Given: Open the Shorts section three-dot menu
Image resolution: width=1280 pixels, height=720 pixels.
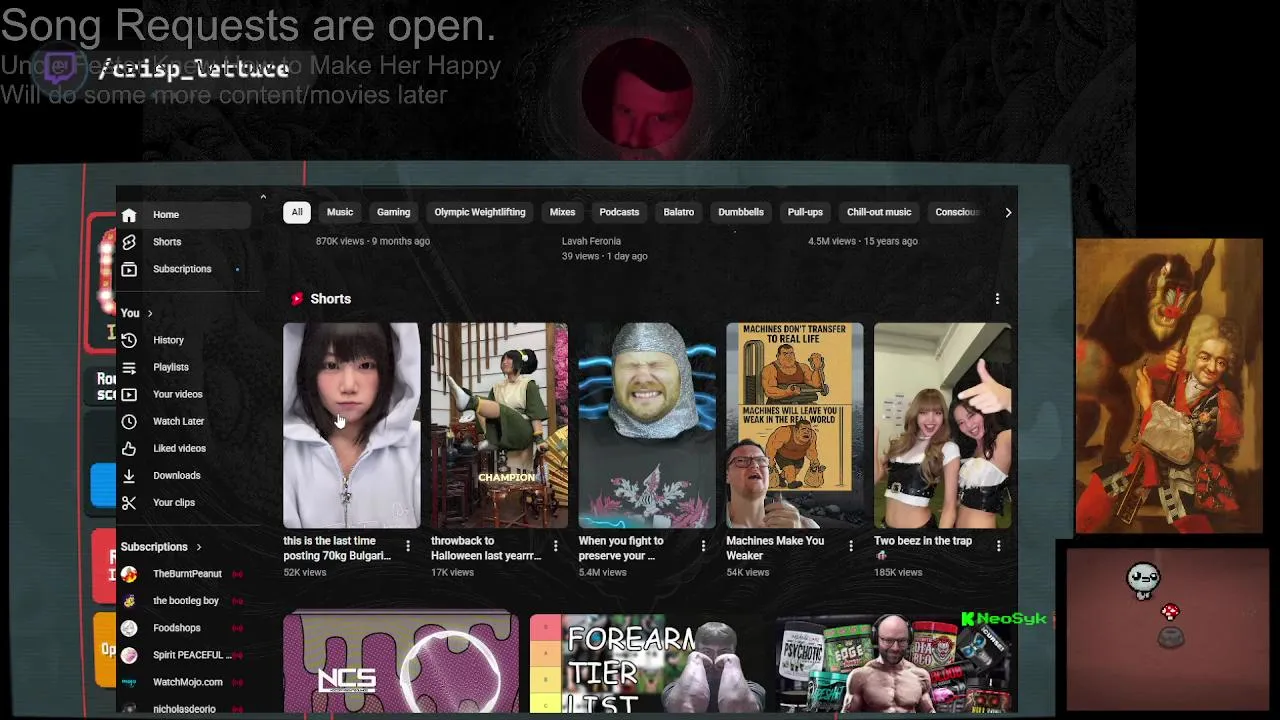Looking at the screenshot, I should (x=997, y=299).
